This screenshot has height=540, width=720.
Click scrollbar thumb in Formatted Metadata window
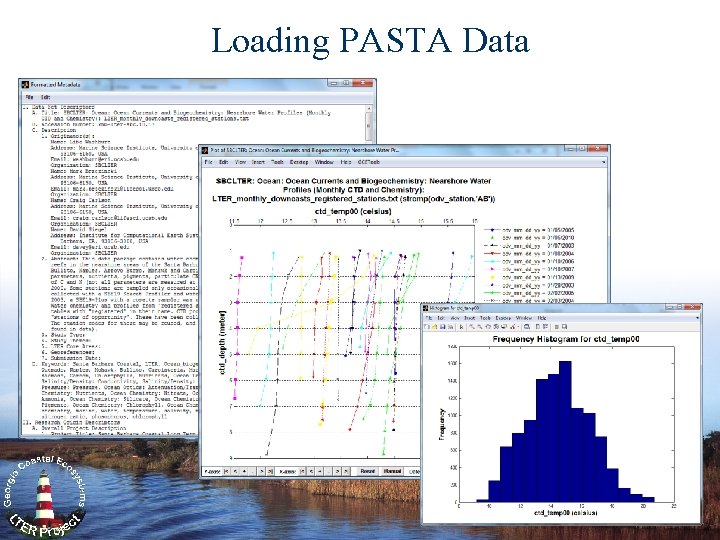click(x=368, y=125)
